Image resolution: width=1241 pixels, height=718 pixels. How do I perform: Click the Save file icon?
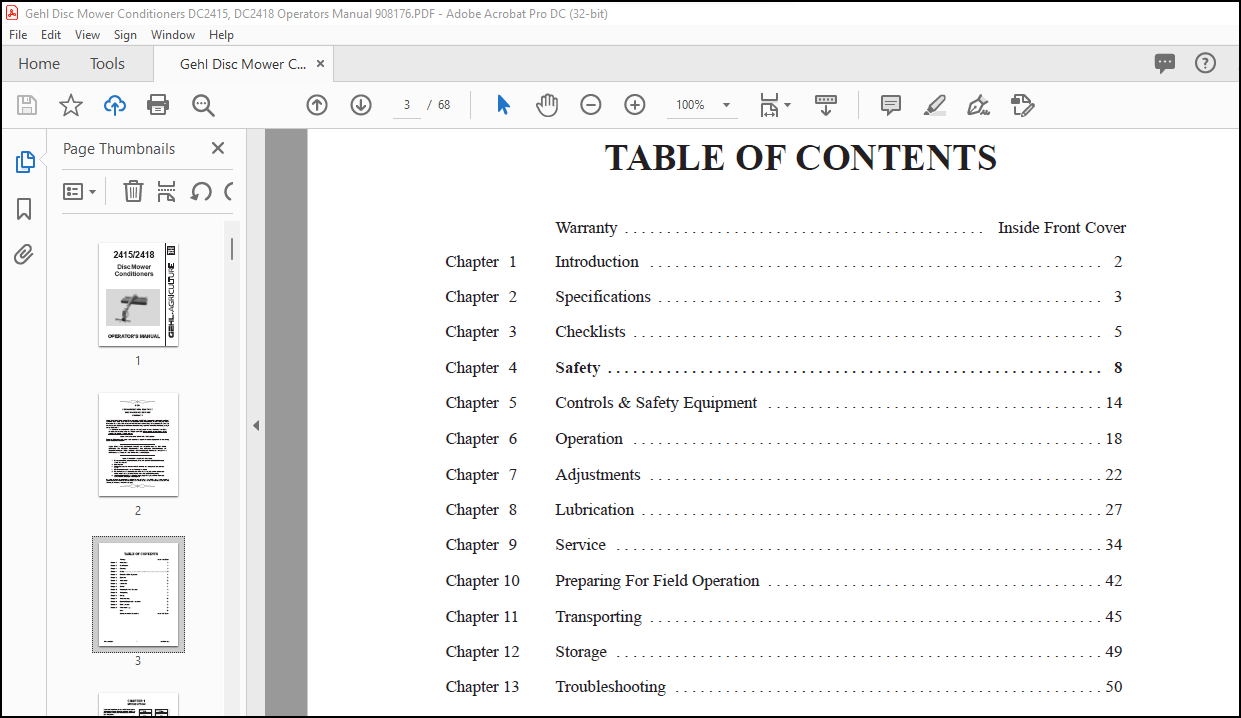(27, 105)
